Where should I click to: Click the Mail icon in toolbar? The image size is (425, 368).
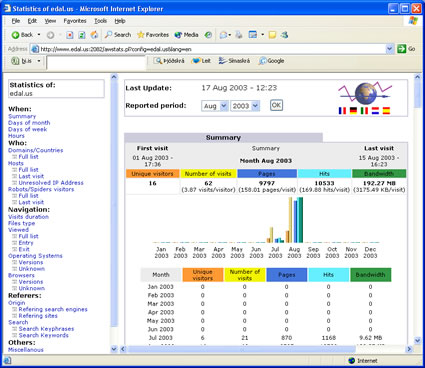(x=223, y=35)
